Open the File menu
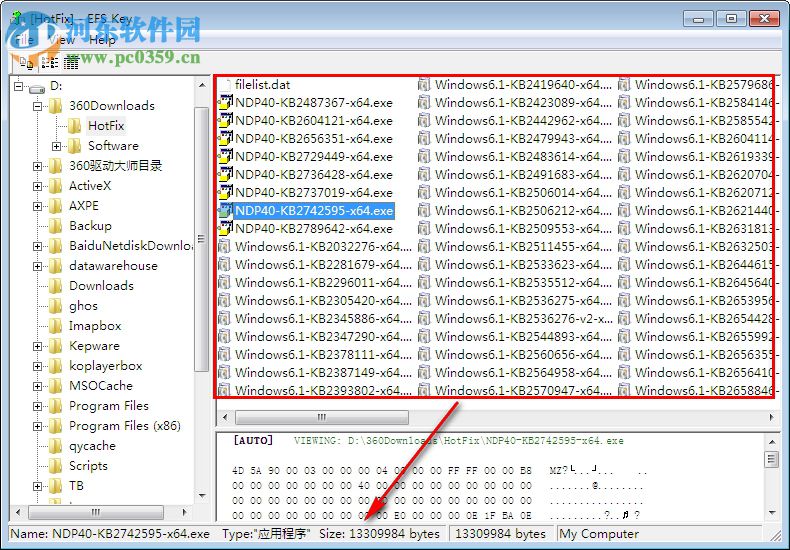The height and width of the screenshot is (550, 790). point(24,40)
